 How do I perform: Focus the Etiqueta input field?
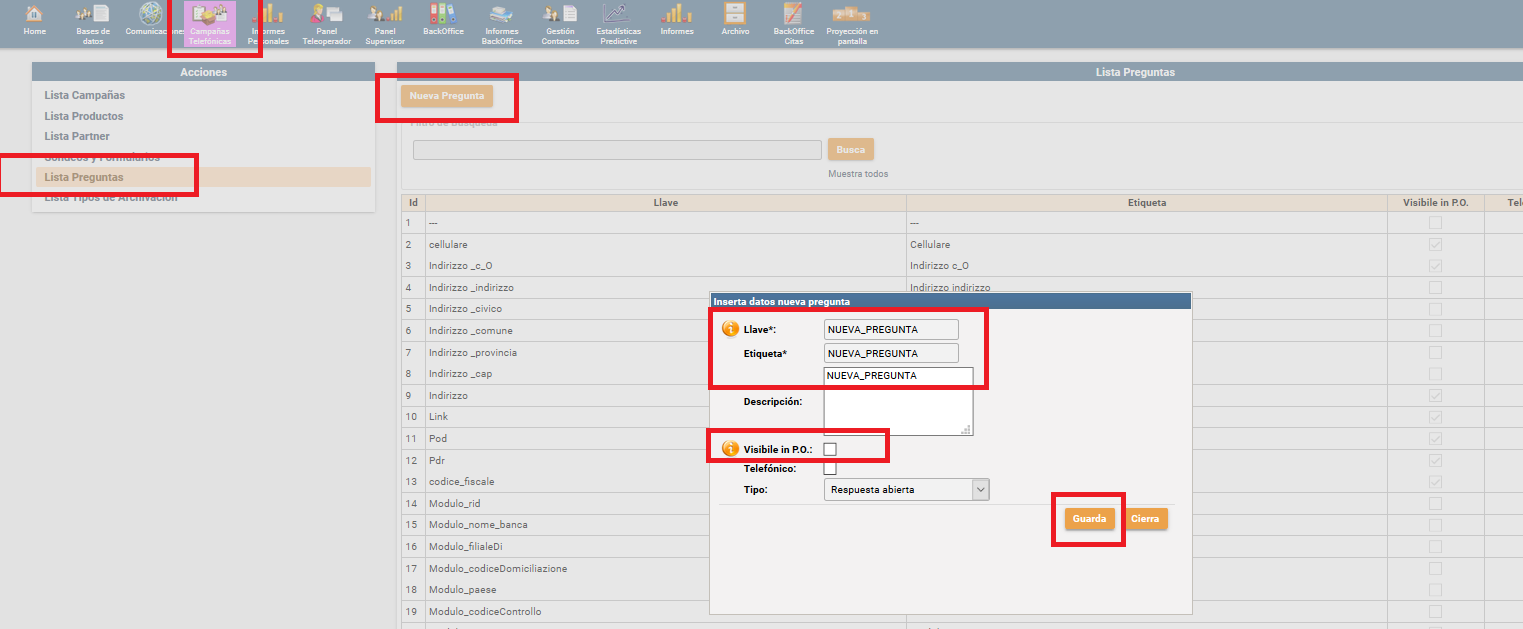click(891, 353)
